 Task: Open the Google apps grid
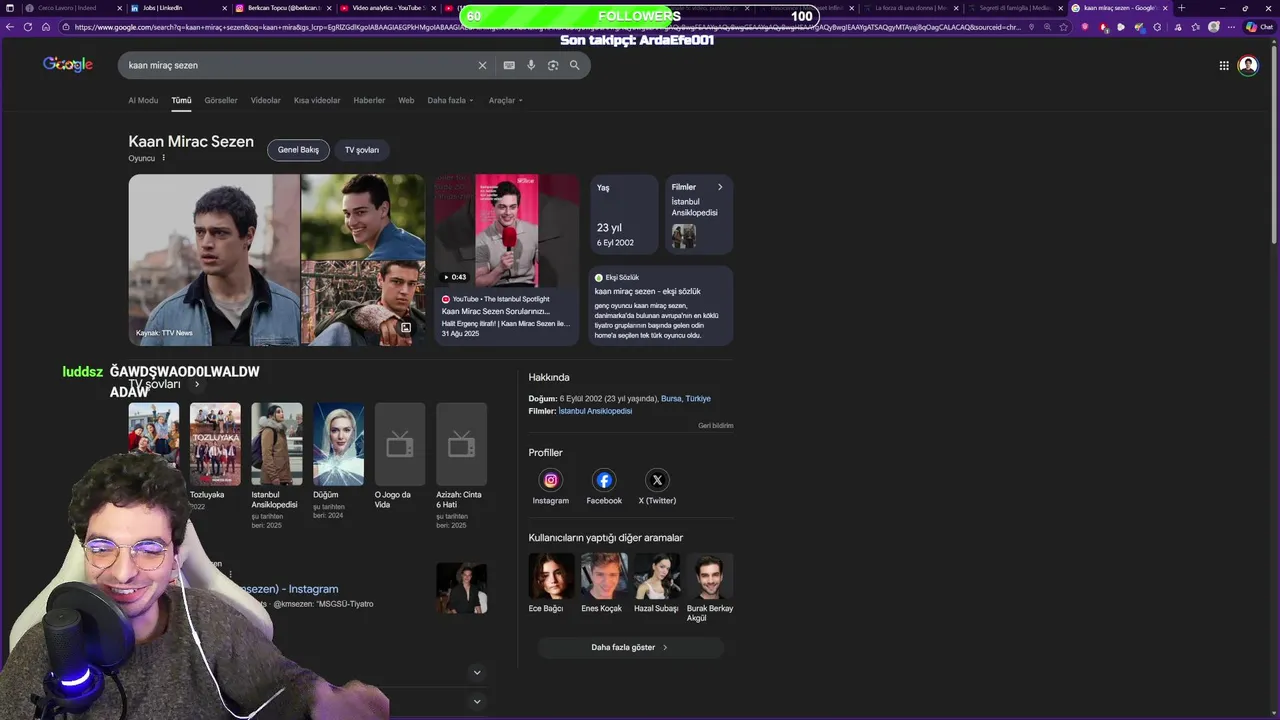pos(1224,65)
